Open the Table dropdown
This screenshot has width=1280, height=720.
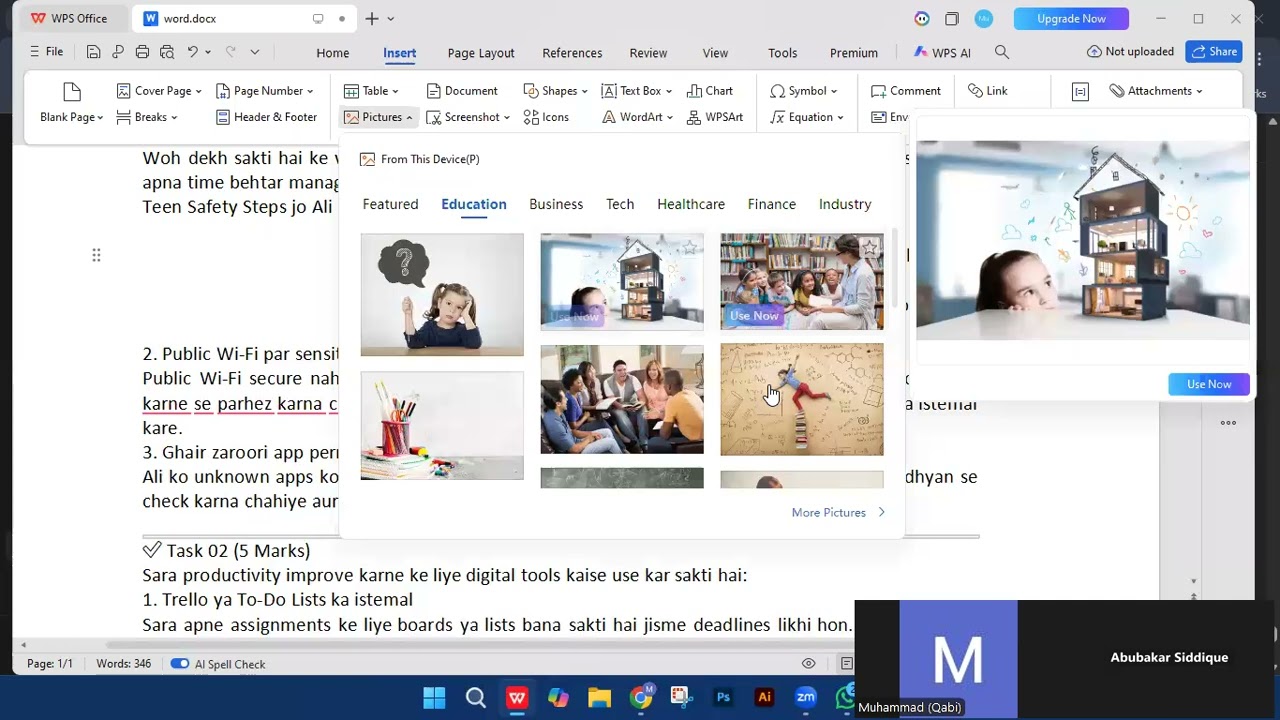(371, 91)
